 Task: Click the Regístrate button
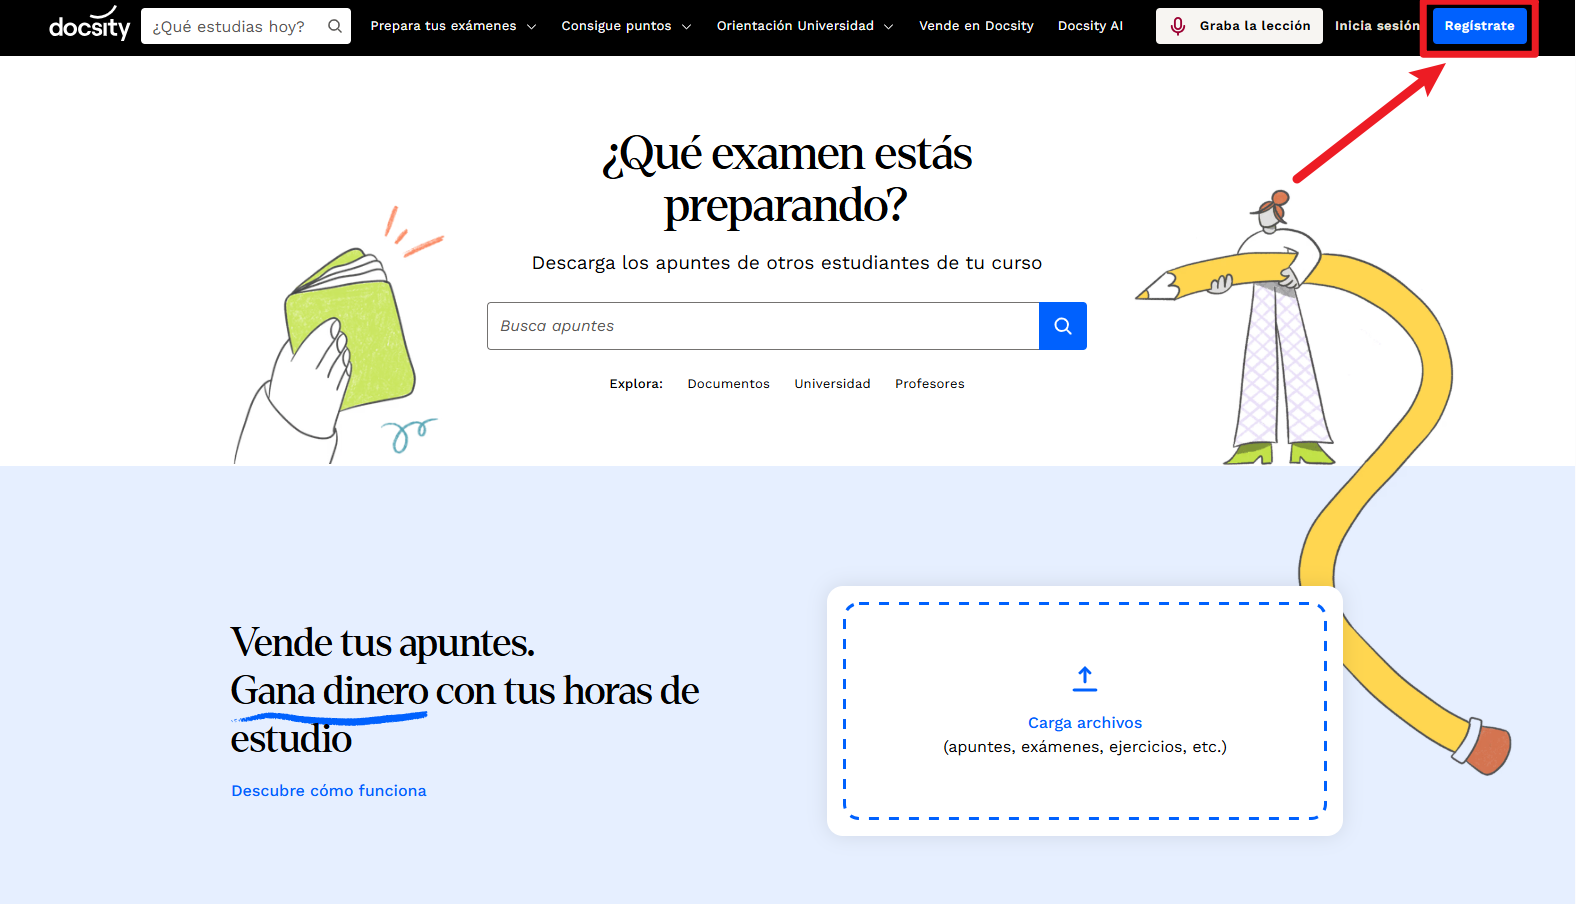[x=1479, y=26]
